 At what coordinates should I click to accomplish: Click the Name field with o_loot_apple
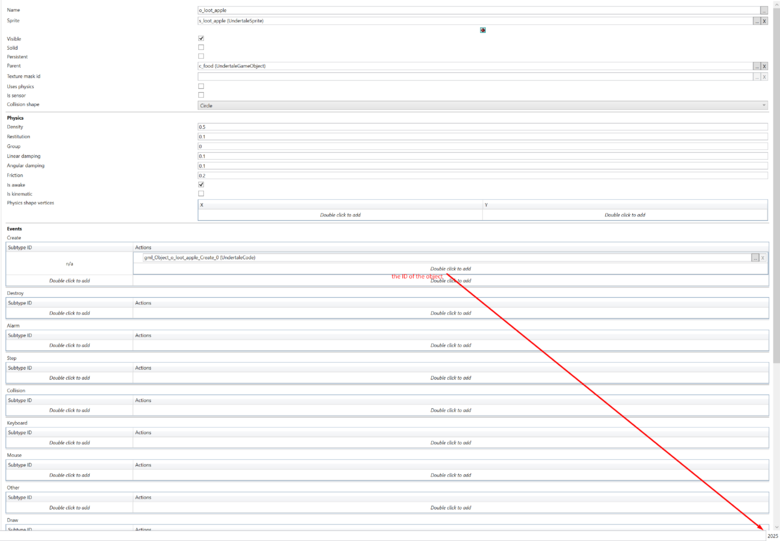click(477, 10)
